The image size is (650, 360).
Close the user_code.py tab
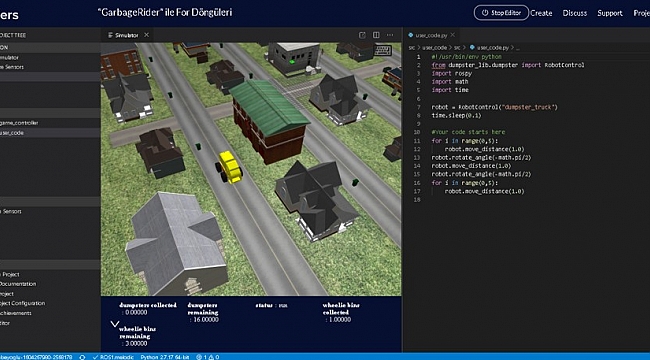(453, 35)
